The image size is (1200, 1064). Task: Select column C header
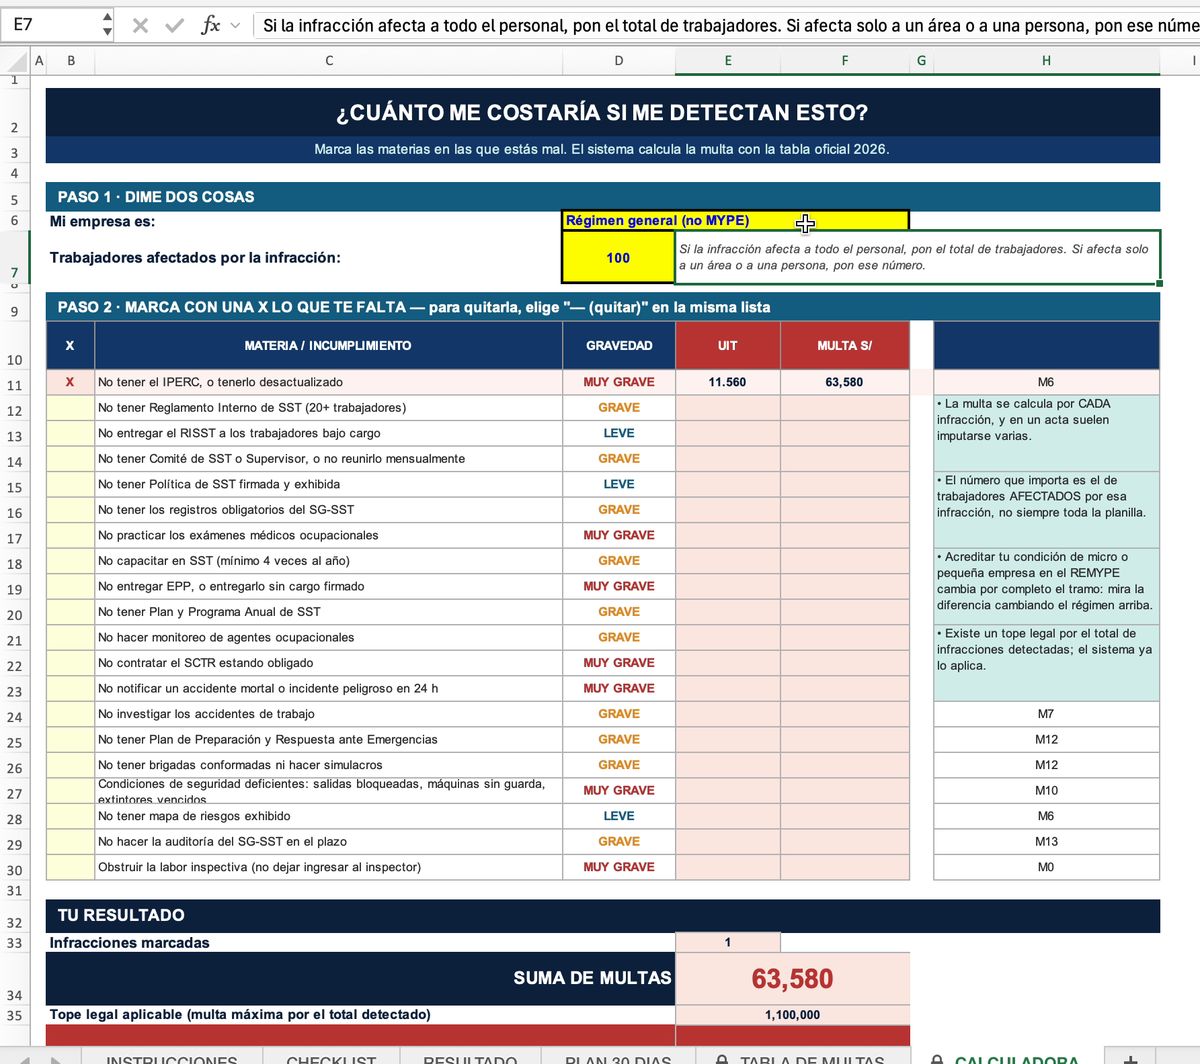329,61
